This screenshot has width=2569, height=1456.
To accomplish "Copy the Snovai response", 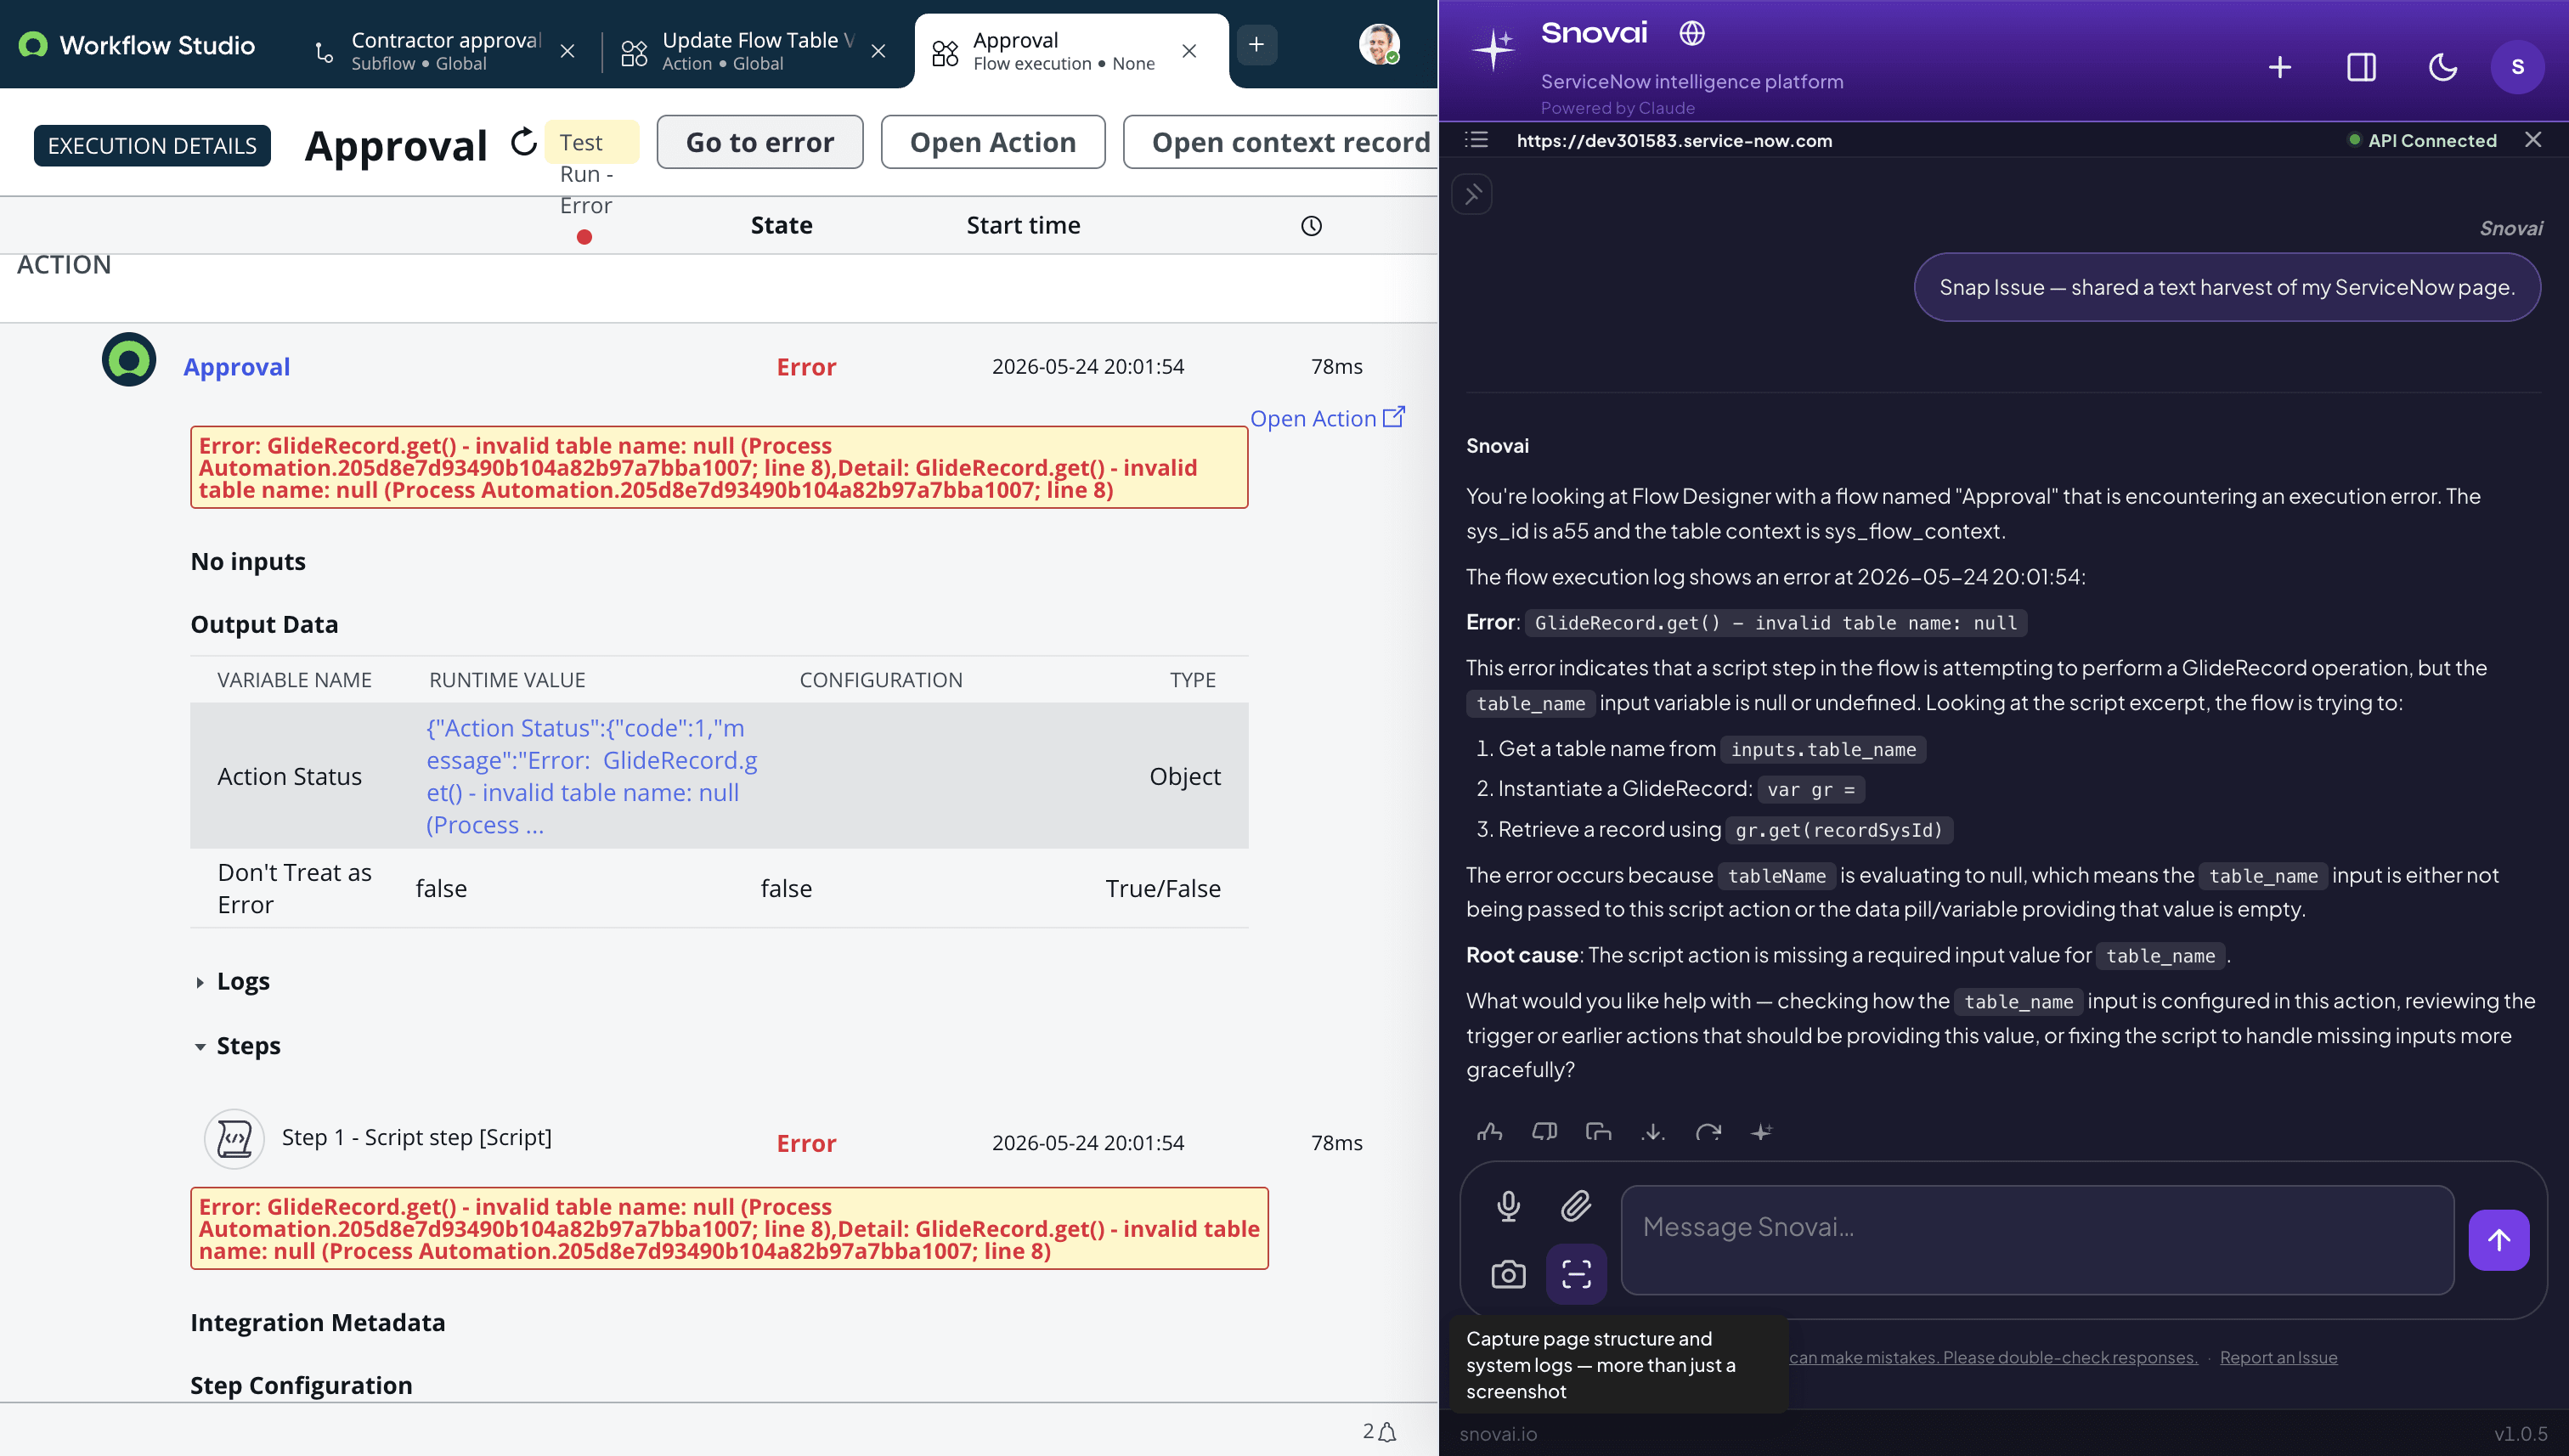I will pyautogui.click(x=1598, y=1131).
